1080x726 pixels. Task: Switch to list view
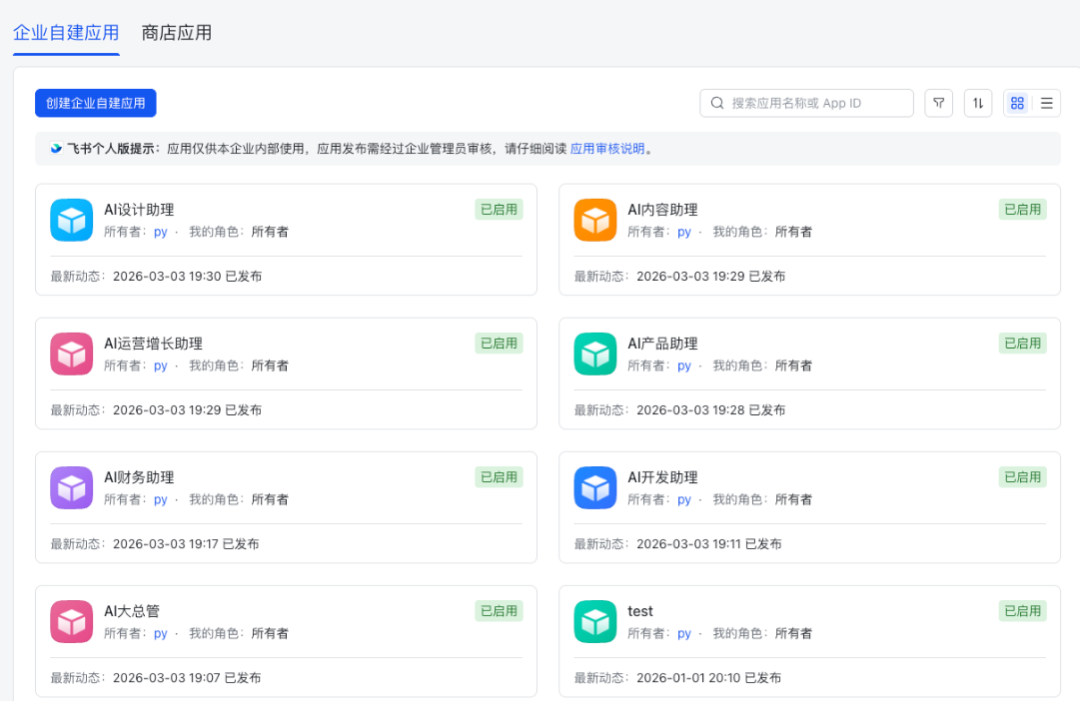(1047, 103)
